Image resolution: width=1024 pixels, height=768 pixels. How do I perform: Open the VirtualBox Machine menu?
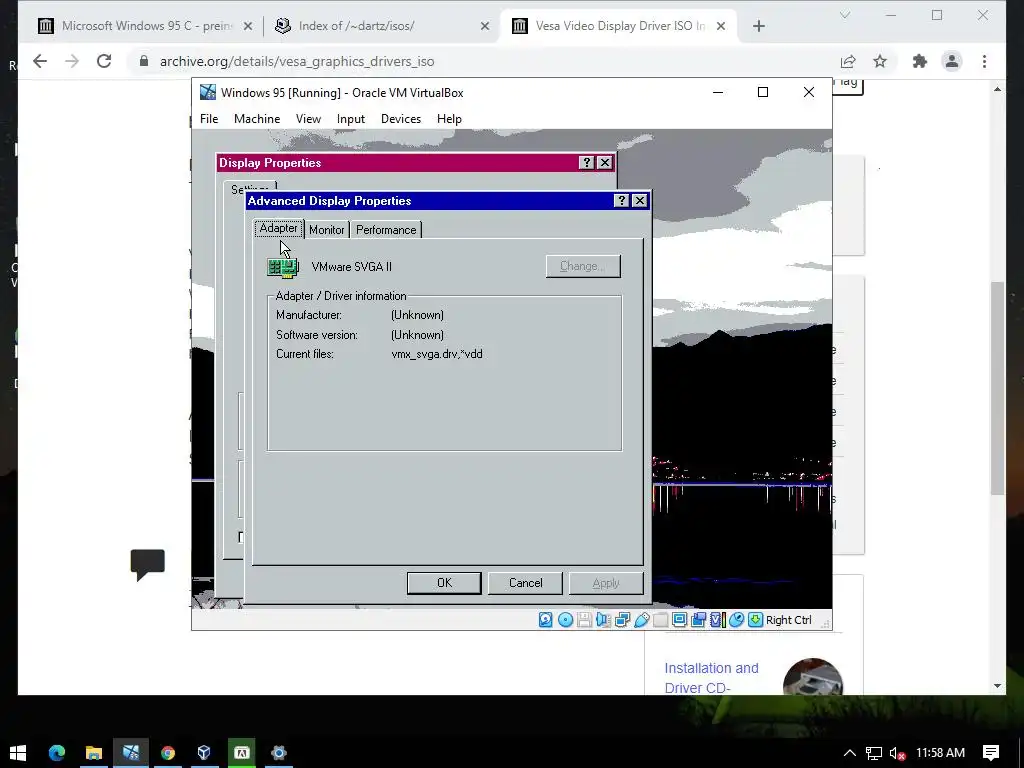click(x=257, y=119)
